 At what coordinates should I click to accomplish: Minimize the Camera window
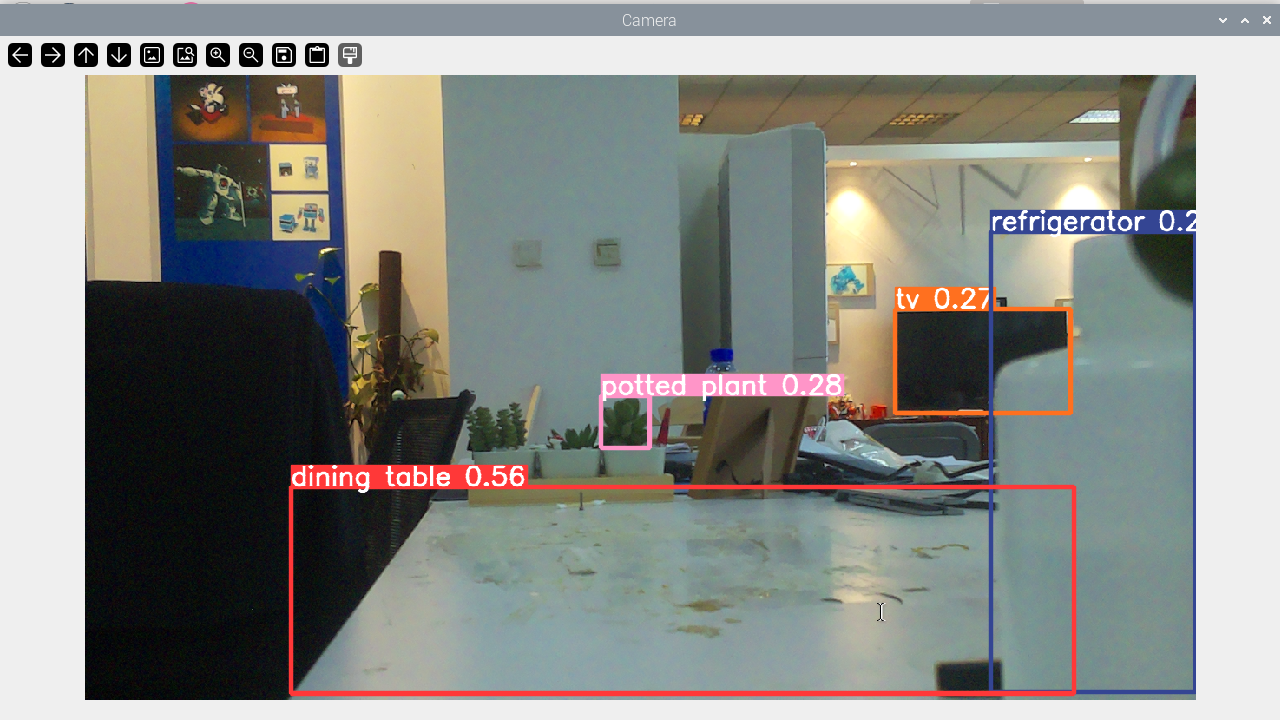click(x=1223, y=20)
